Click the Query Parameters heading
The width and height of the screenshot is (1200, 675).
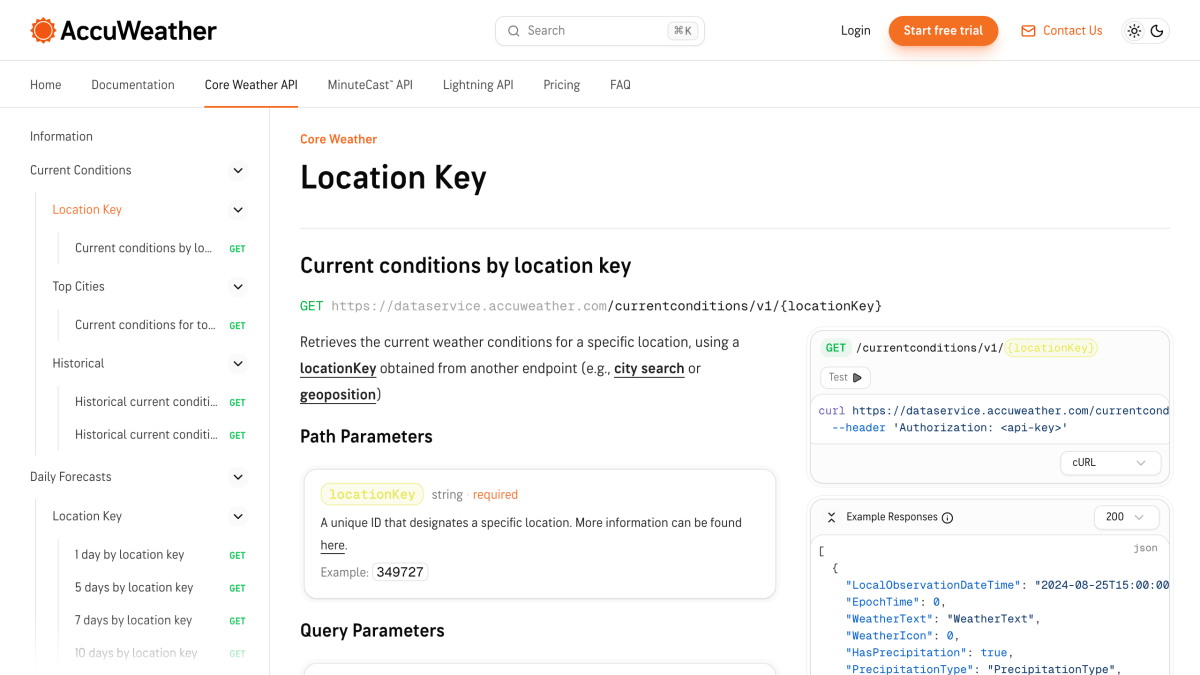[372, 631]
